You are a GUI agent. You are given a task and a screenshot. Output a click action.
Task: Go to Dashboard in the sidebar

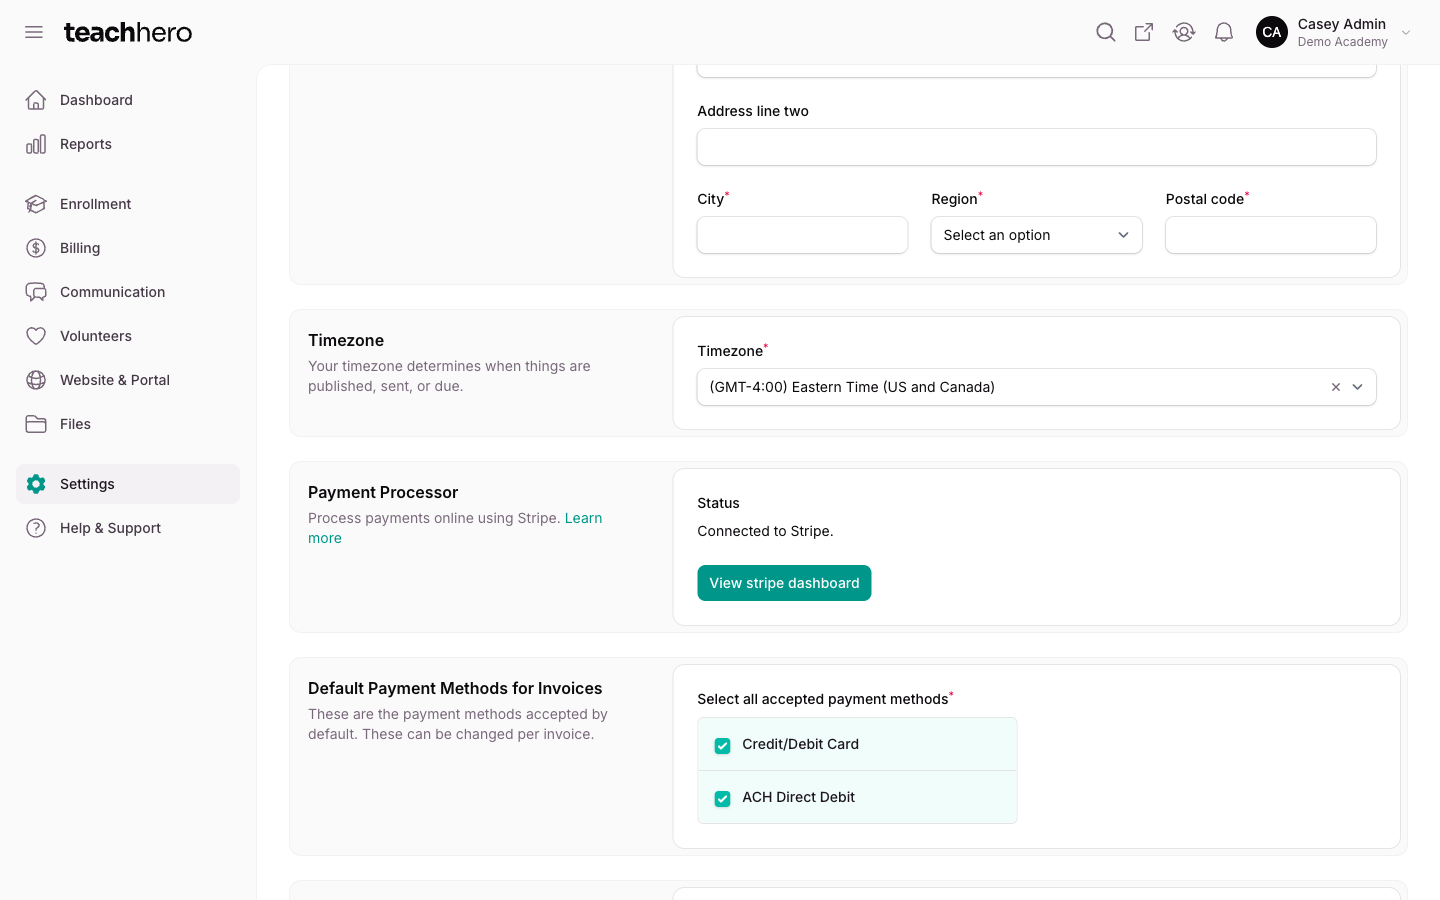[128, 100]
